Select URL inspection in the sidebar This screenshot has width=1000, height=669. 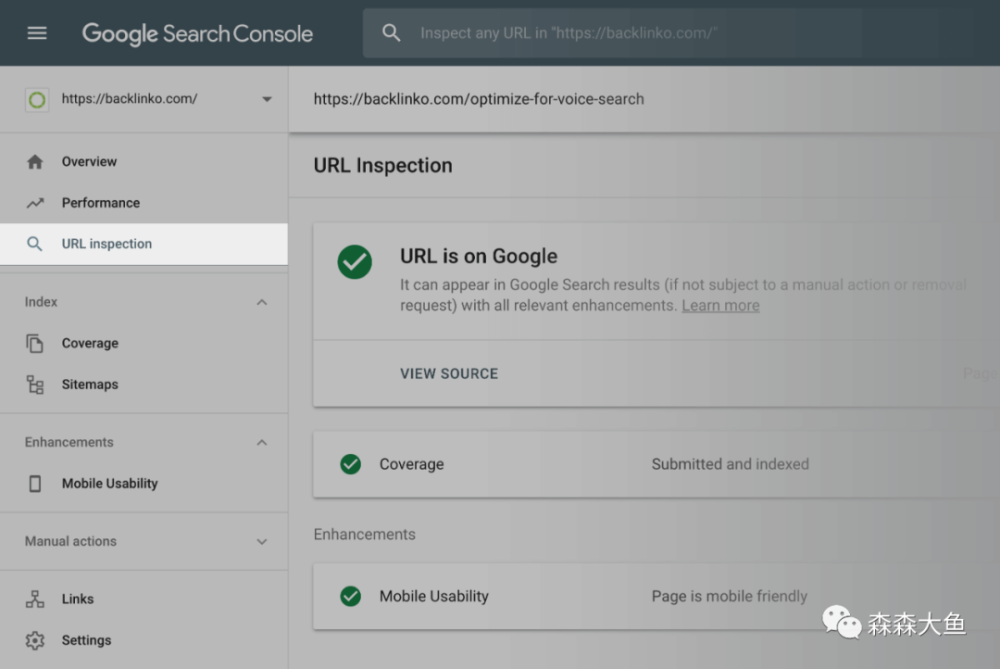click(107, 244)
